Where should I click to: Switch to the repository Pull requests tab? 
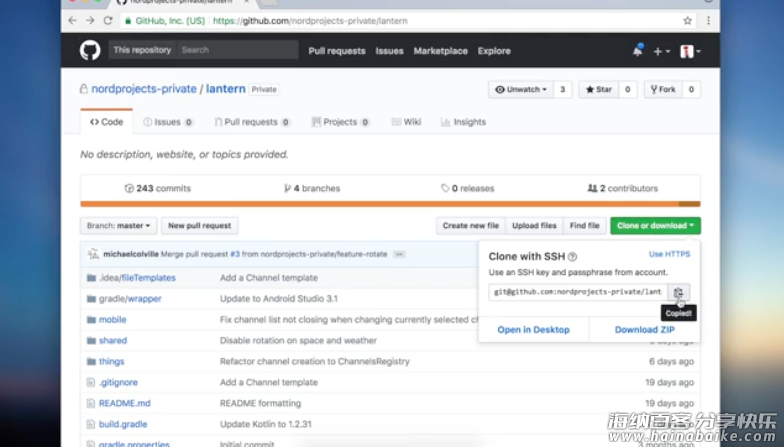252,122
